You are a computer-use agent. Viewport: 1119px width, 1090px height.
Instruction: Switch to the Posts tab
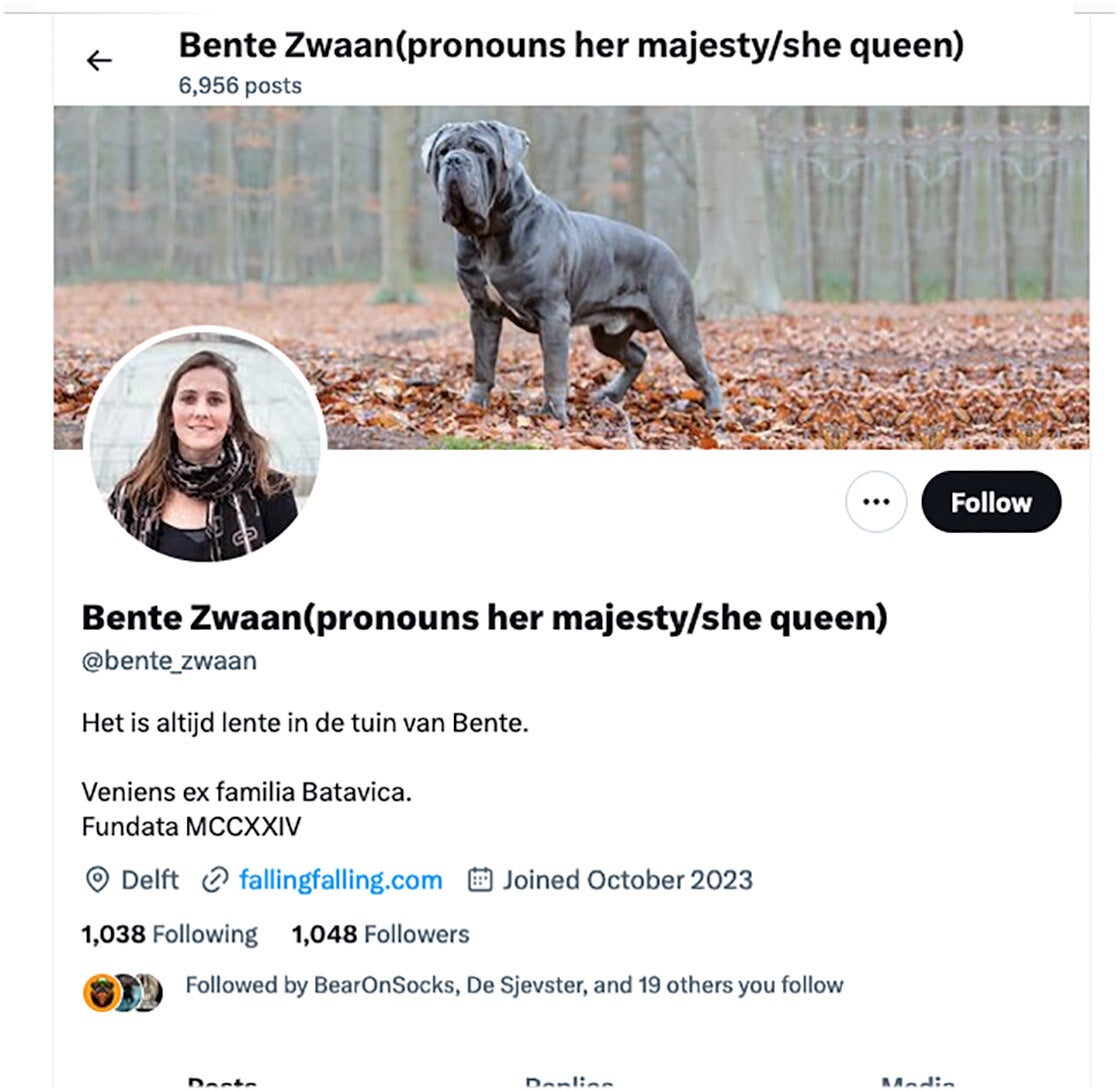222,1083
